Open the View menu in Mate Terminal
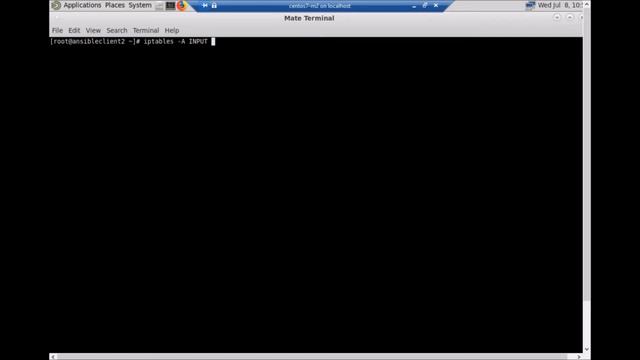The width and height of the screenshot is (640, 360). [x=93, y=31]
